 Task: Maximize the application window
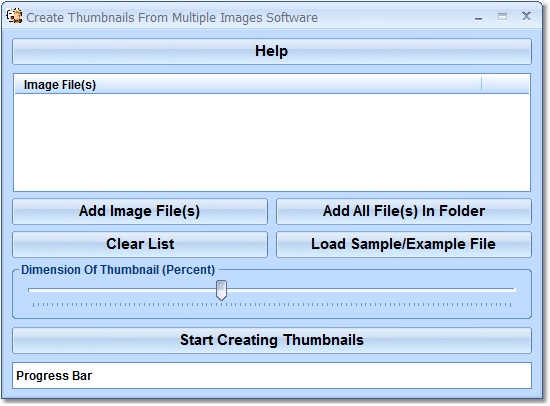(502, 16)
